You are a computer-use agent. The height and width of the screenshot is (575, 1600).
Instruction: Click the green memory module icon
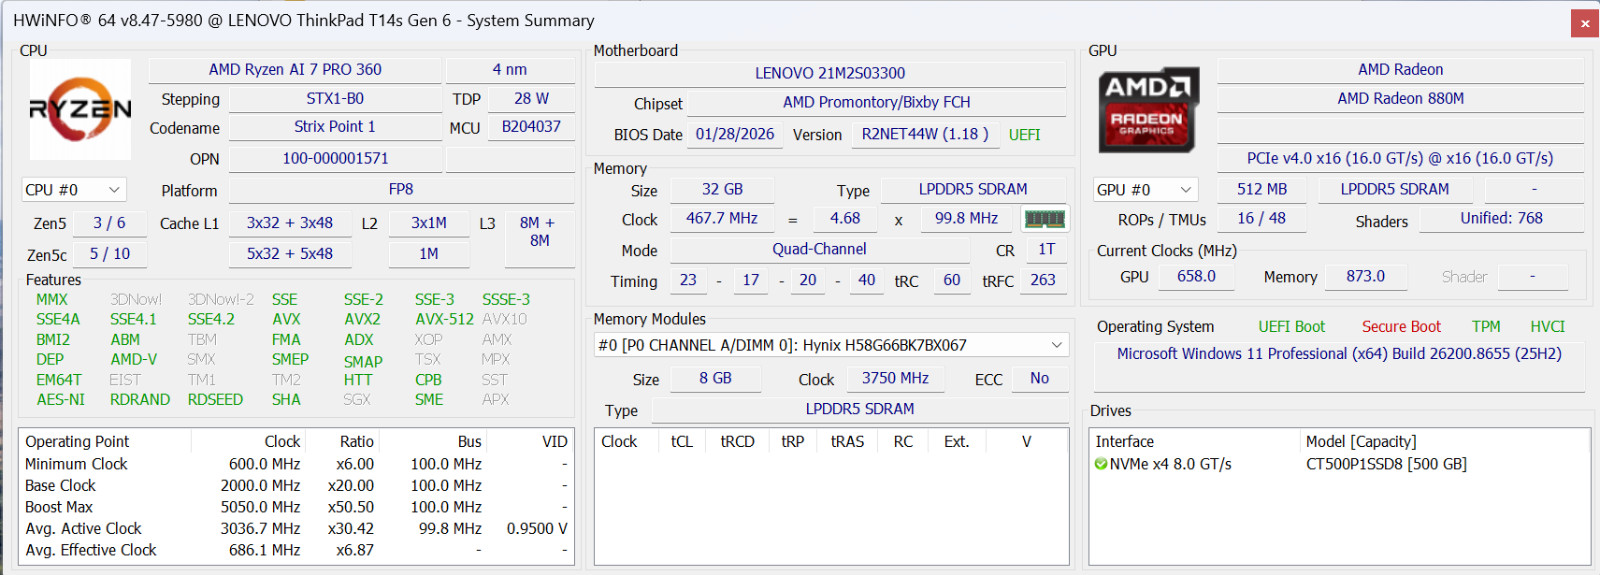[1044, 218]
